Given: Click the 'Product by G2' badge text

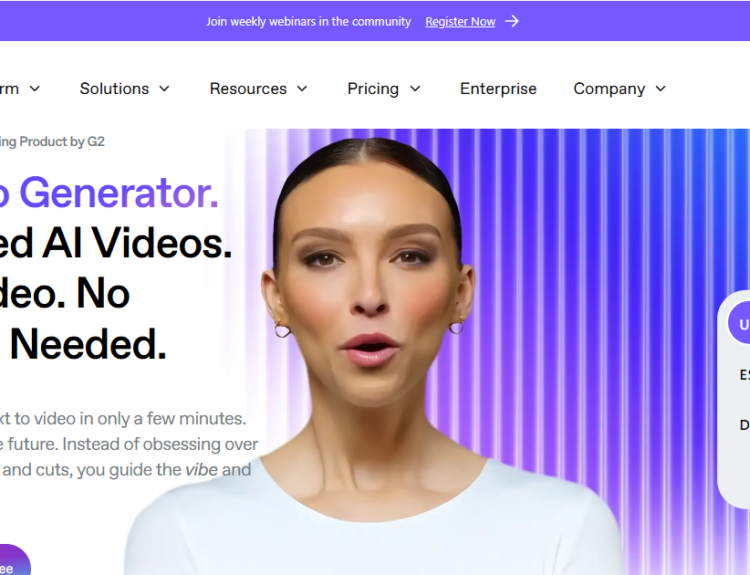Looking at the screenshot, I should [62, 142].
